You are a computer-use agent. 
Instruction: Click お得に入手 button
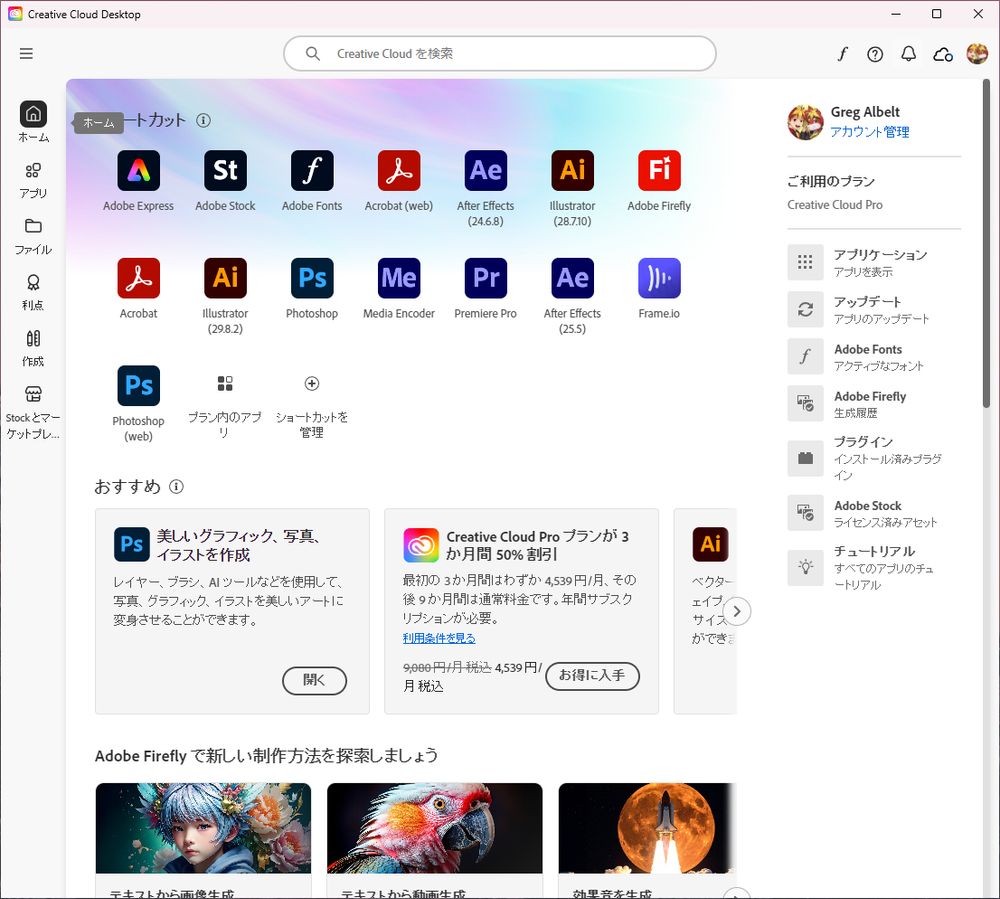click(592, 676)
